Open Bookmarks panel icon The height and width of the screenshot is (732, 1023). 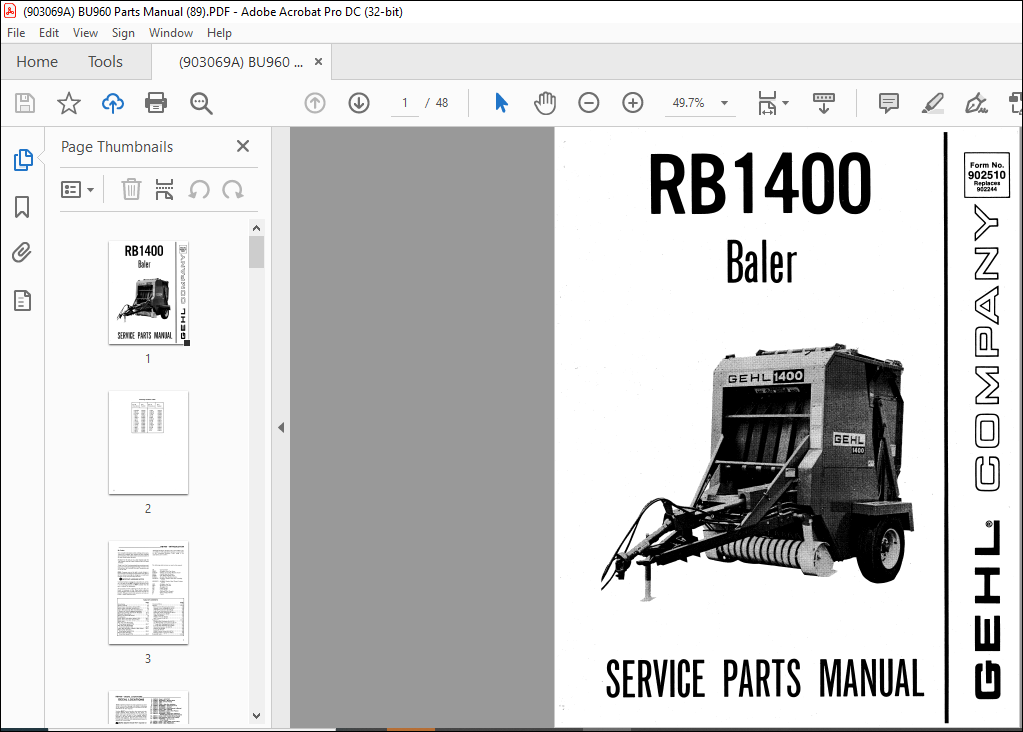tap(22, 207)
